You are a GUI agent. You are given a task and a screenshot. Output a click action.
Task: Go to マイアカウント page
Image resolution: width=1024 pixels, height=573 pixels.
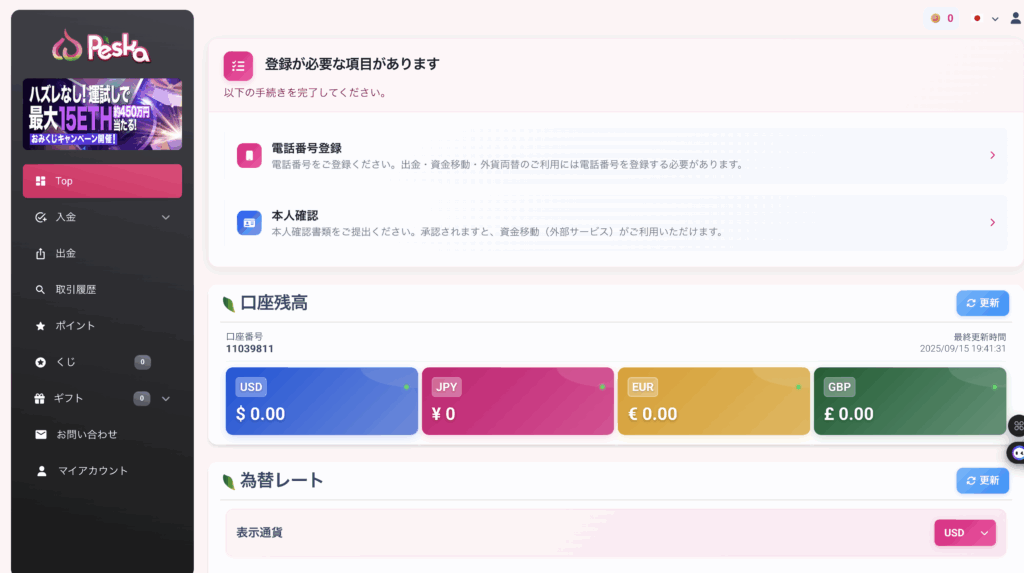(92, 470)
